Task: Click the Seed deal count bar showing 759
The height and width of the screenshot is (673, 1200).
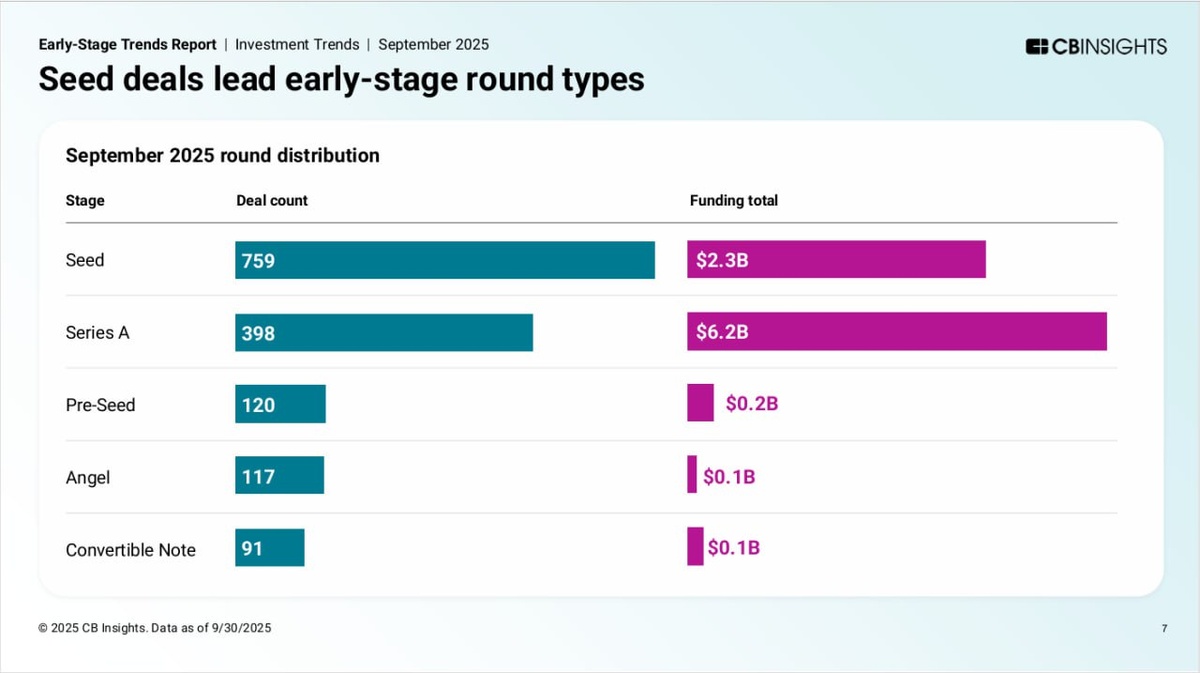Action: click(x=445, y=260)
